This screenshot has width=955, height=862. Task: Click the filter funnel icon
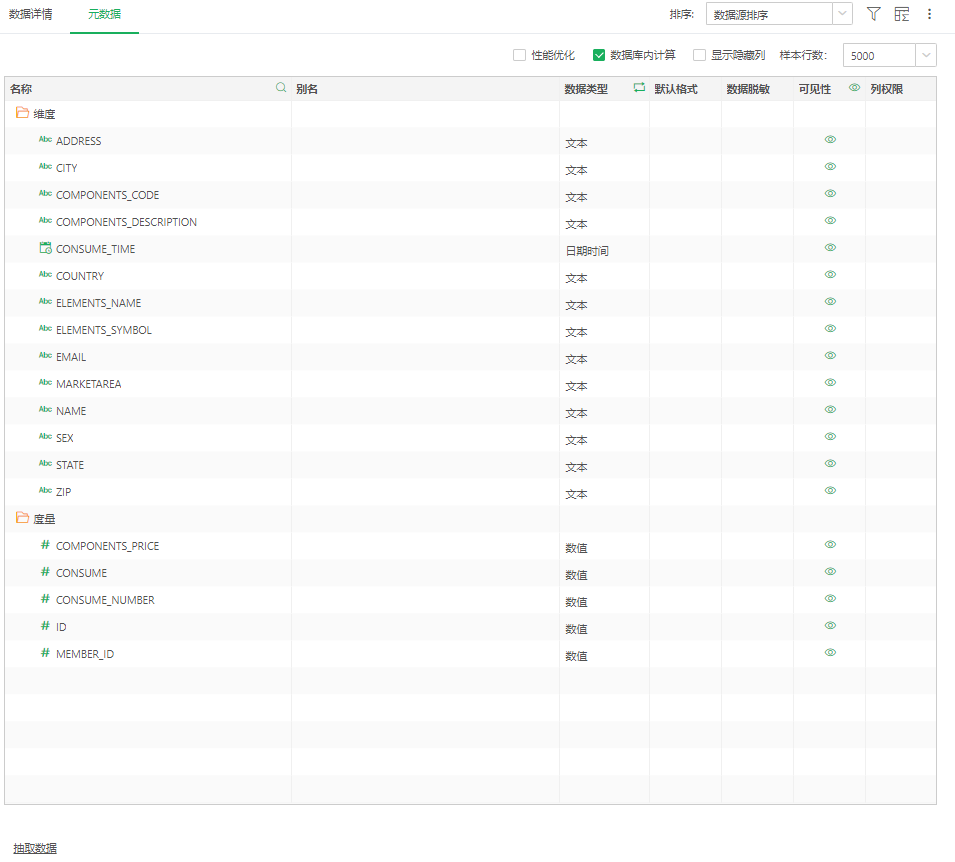(873, 14)
